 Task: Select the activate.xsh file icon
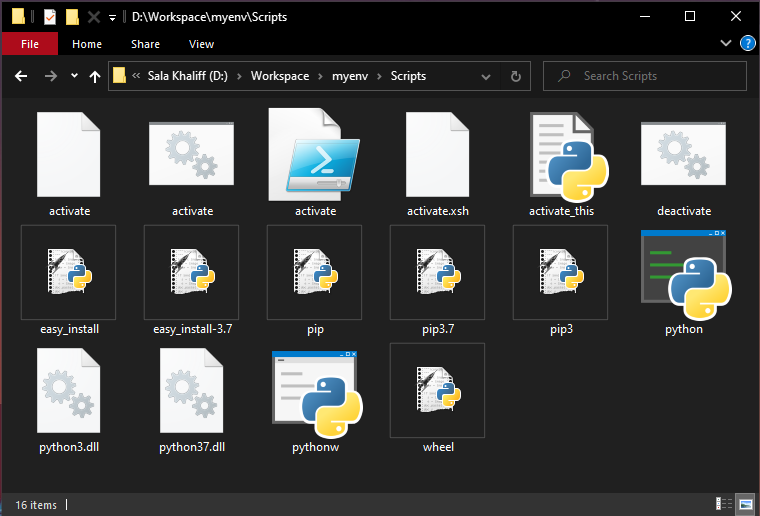point(438,155)
